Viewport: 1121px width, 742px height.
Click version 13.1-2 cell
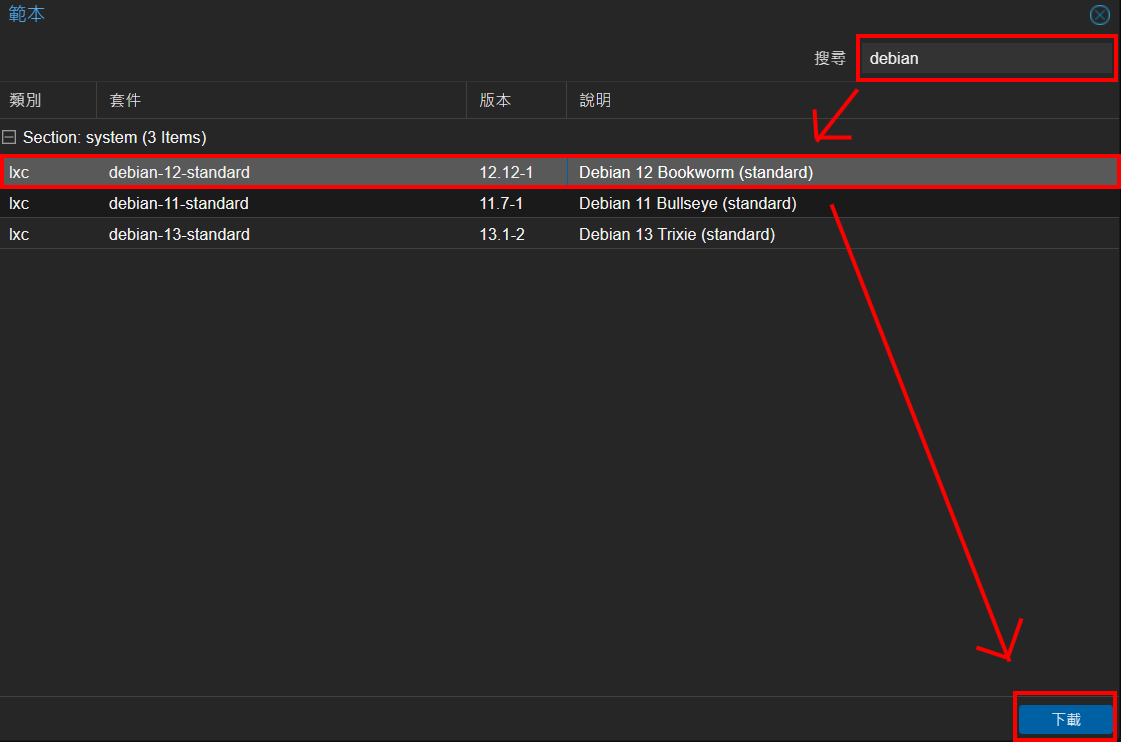coord(501,234)
